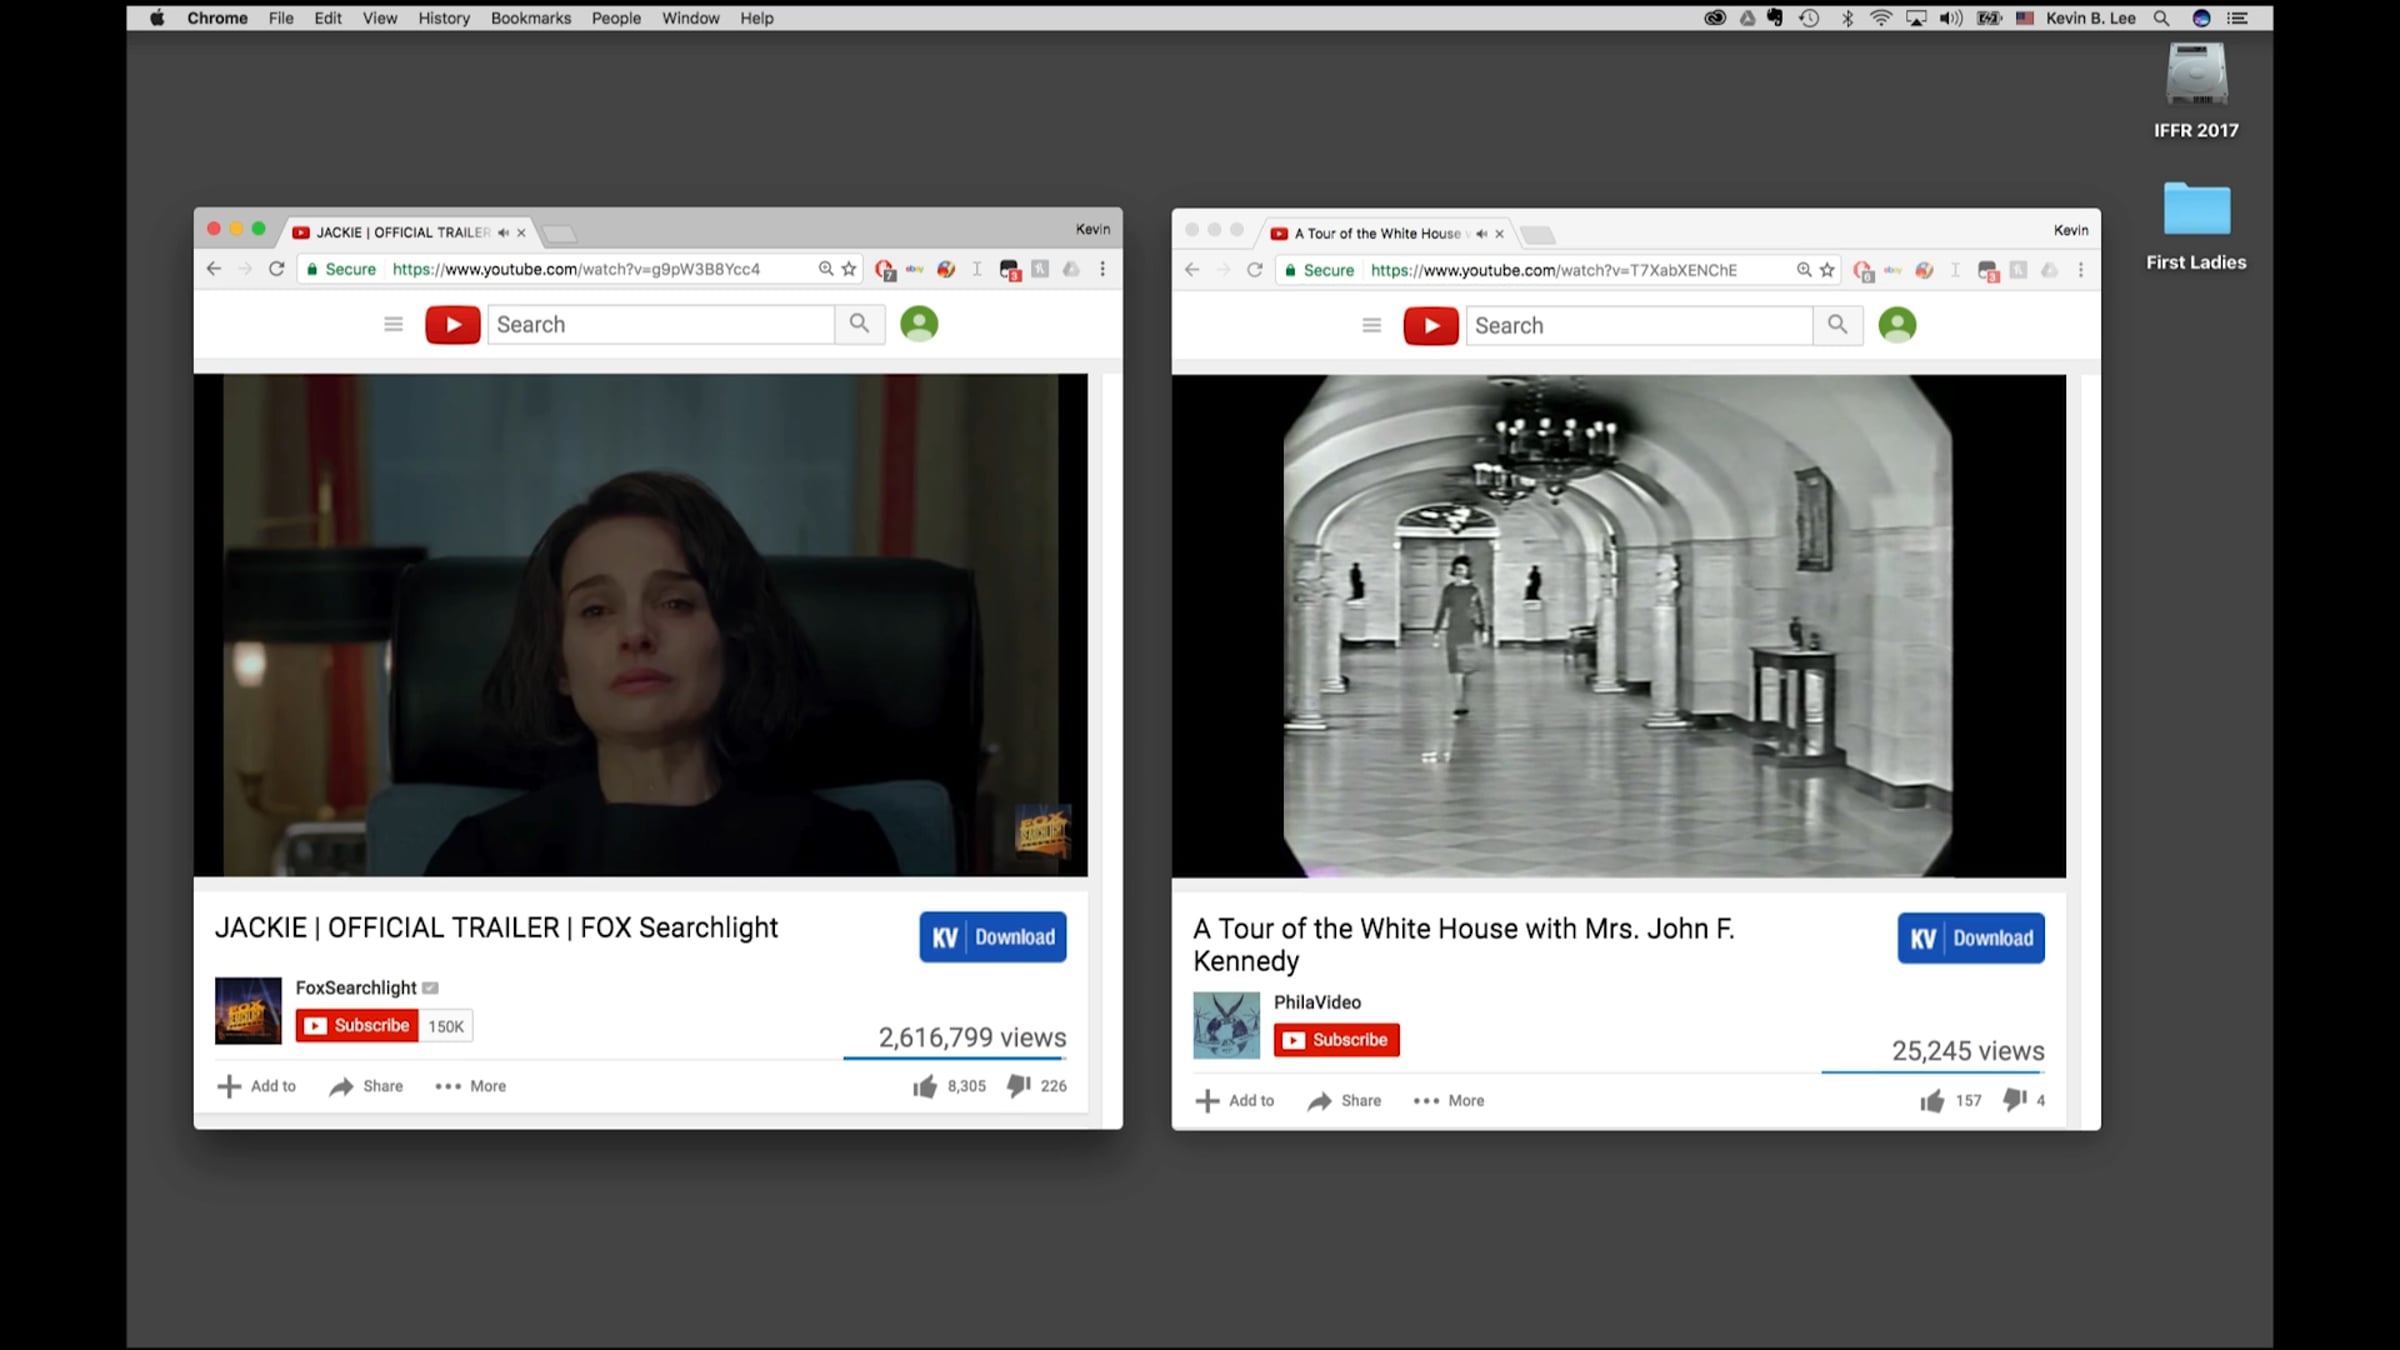Image resolution: width=2400 pixels, height=1350 pixels.
Task: Like the White House tour video
Action: [1932, 1101]
